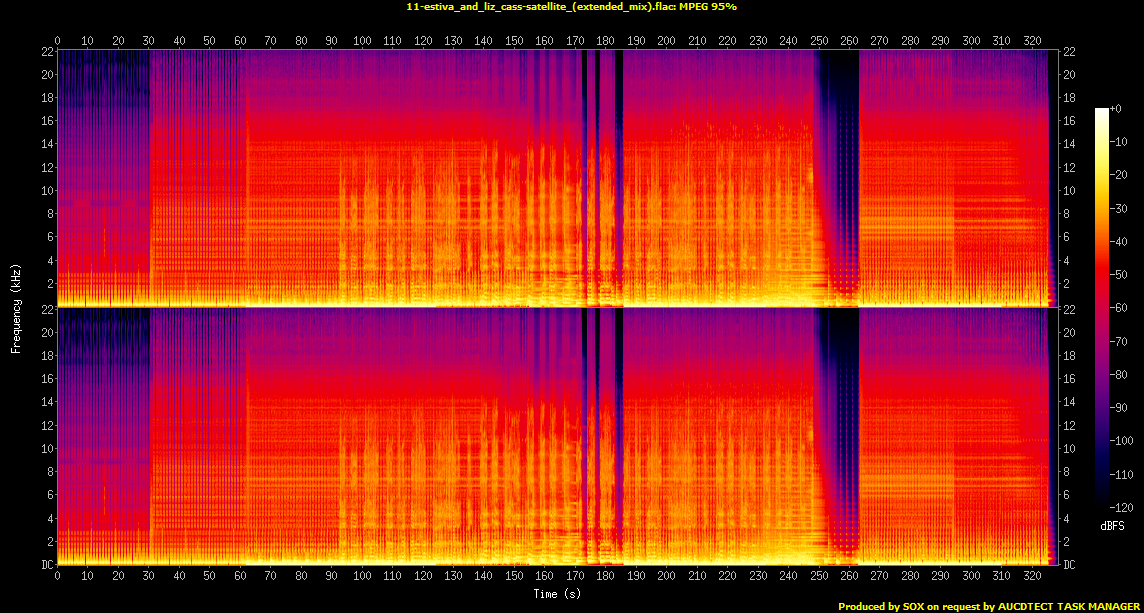This screenshot has width=1144, height=613.
Task: Click the '100' tick on the bottom time axis
Action: (x=362, y=576)
